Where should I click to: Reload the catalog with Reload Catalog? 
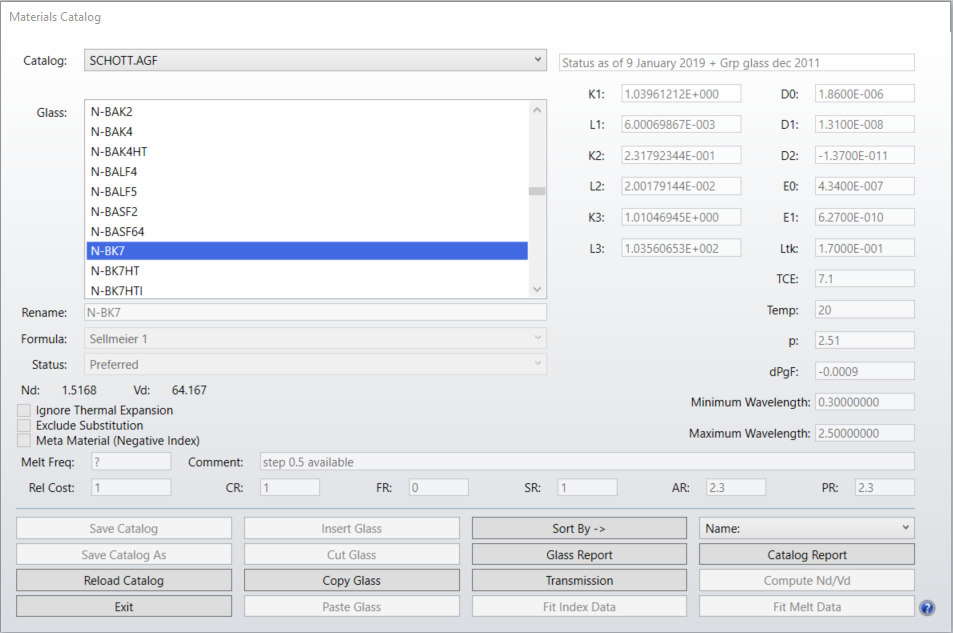point(124,581)
